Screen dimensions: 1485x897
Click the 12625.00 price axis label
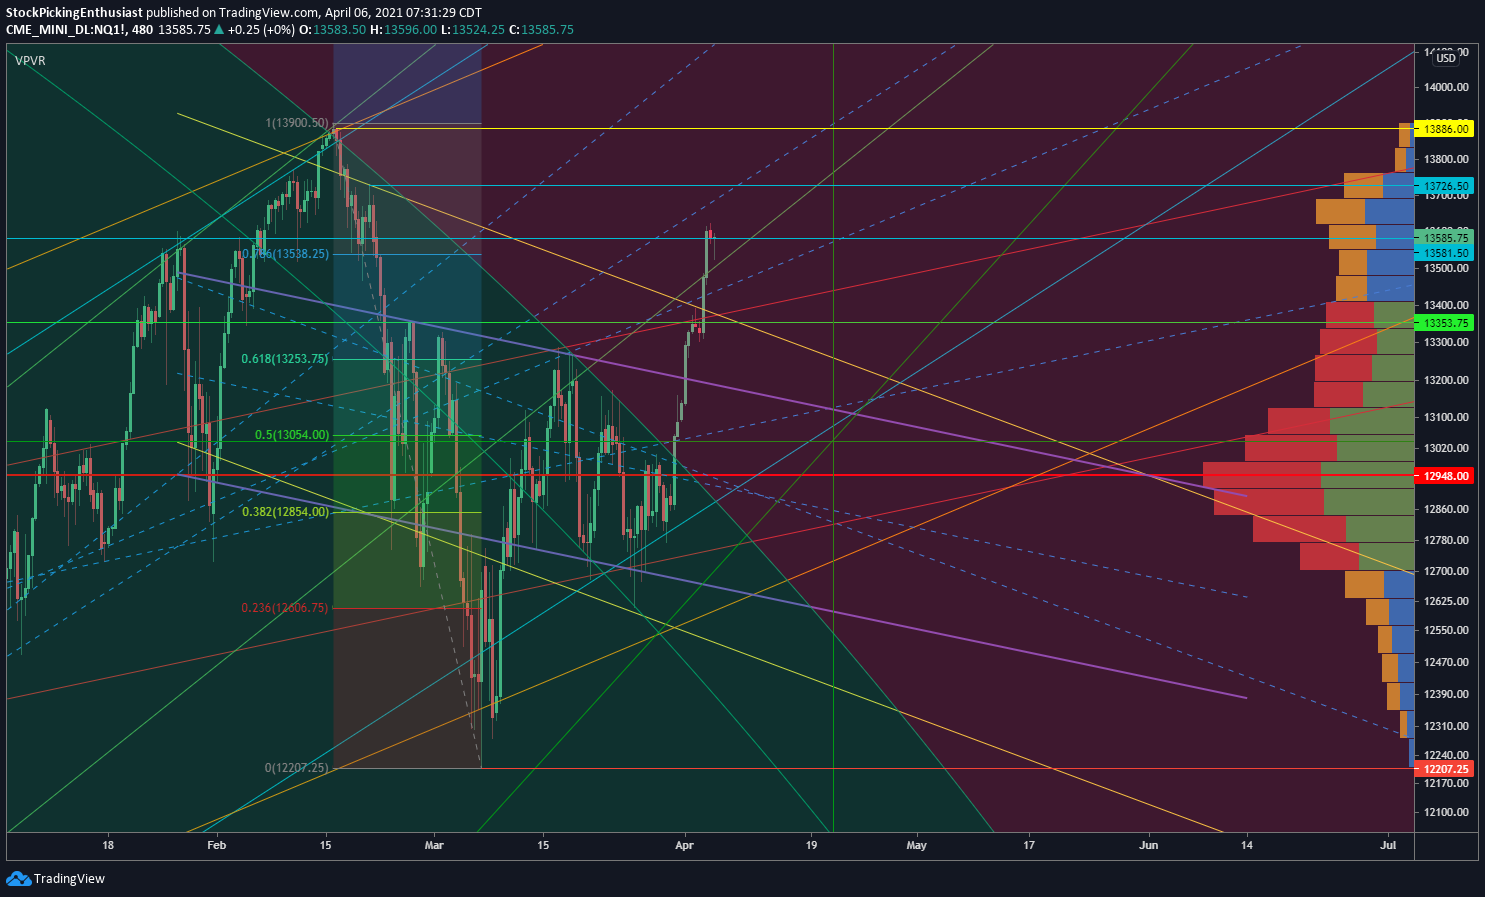click(1446, 601)
